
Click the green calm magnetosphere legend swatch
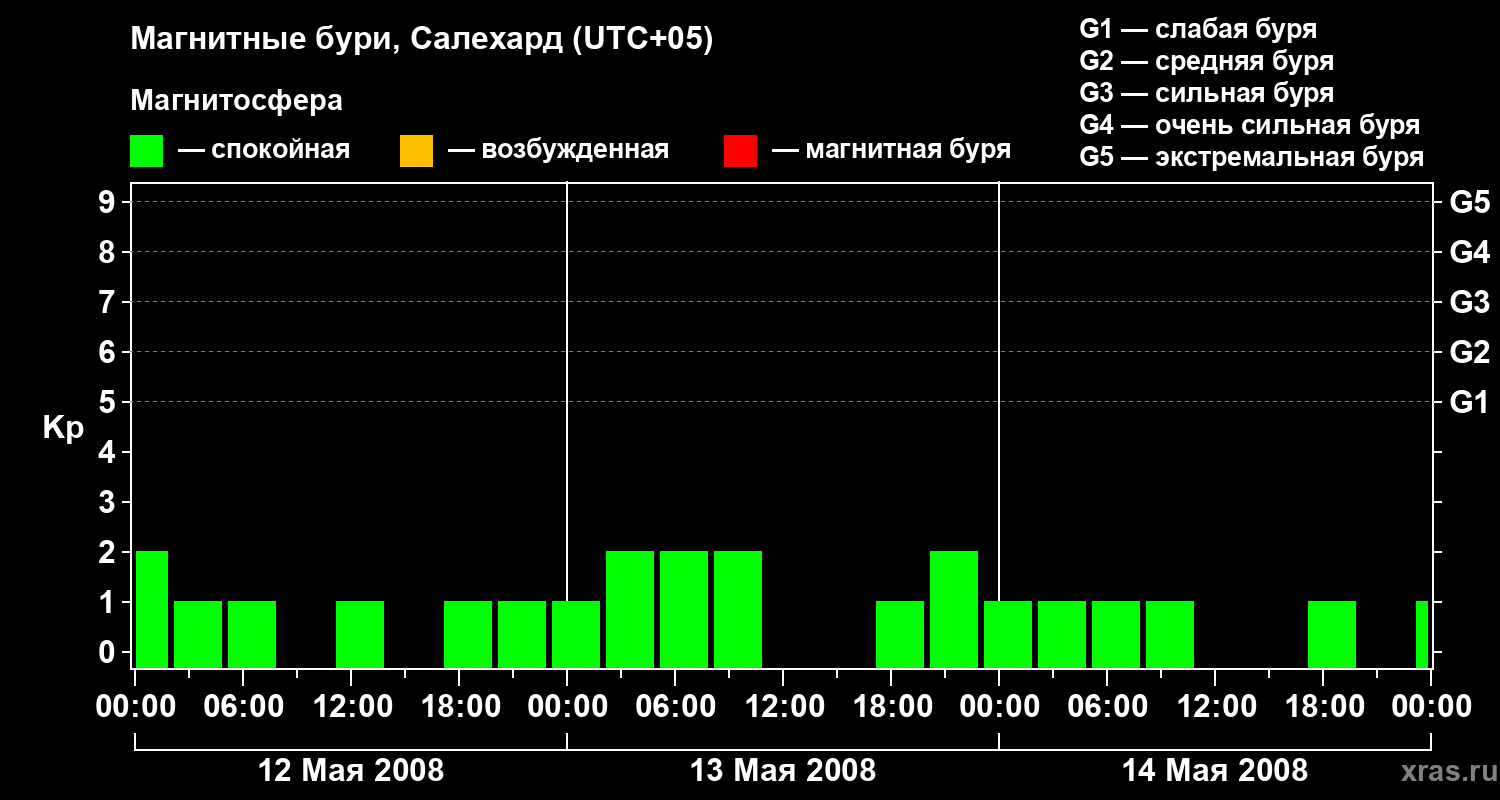pyautogui.click(x=147, y=151)
